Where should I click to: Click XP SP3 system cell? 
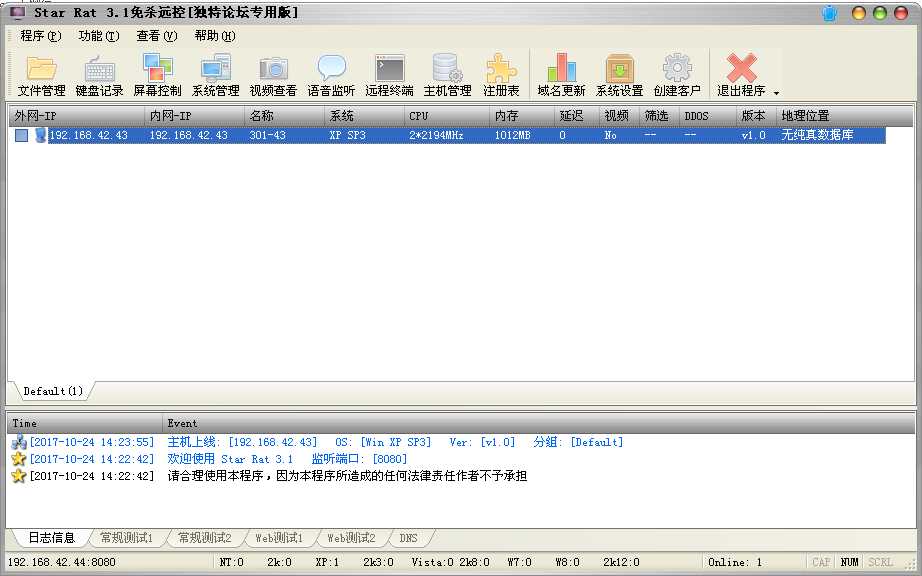point(348,135)
